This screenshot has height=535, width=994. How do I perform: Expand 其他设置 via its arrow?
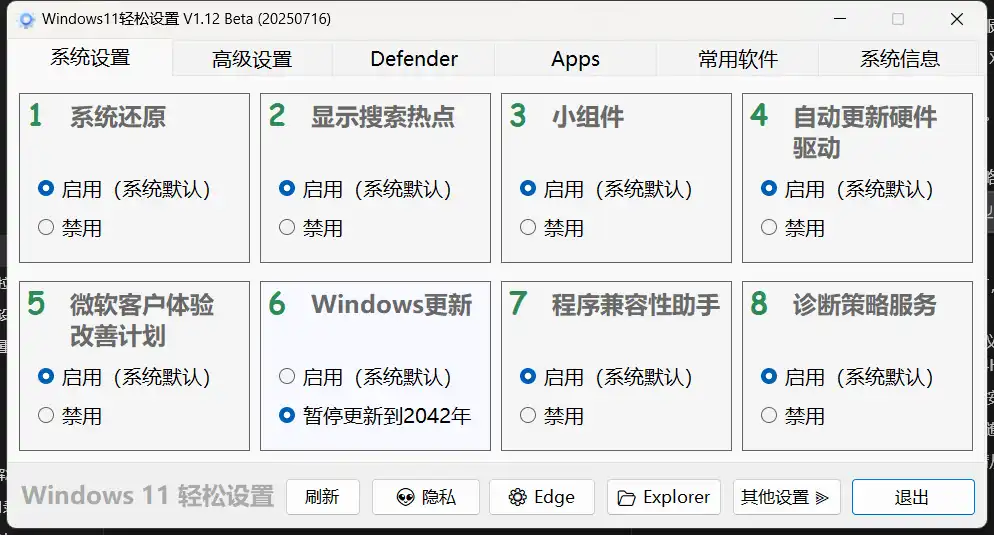822,498
